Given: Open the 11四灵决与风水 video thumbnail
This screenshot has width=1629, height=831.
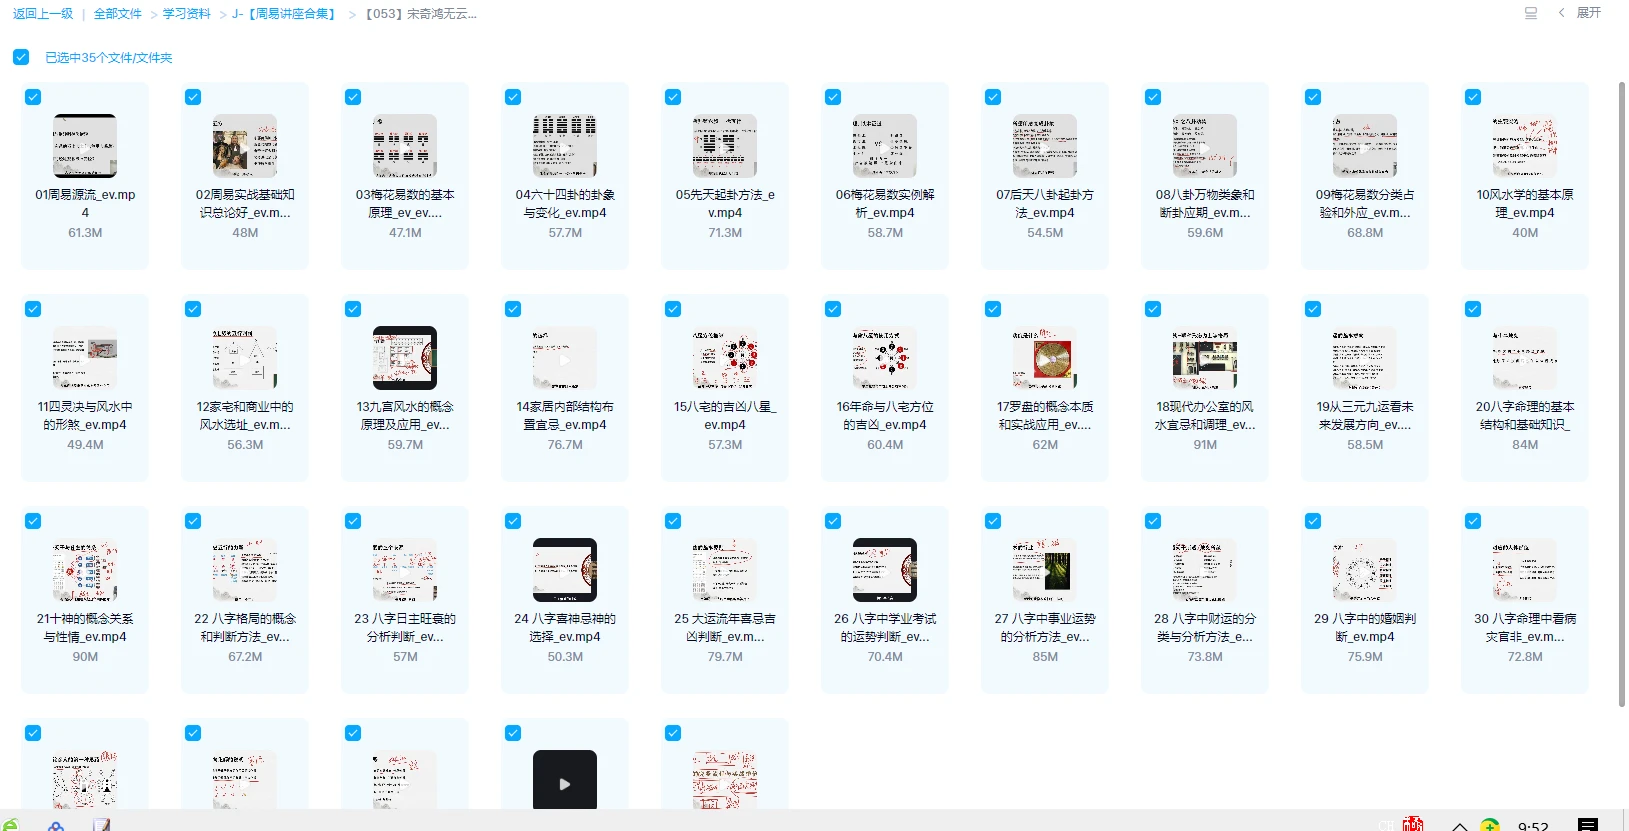Looking at the screenshot, I should click(x=85, y=358).
